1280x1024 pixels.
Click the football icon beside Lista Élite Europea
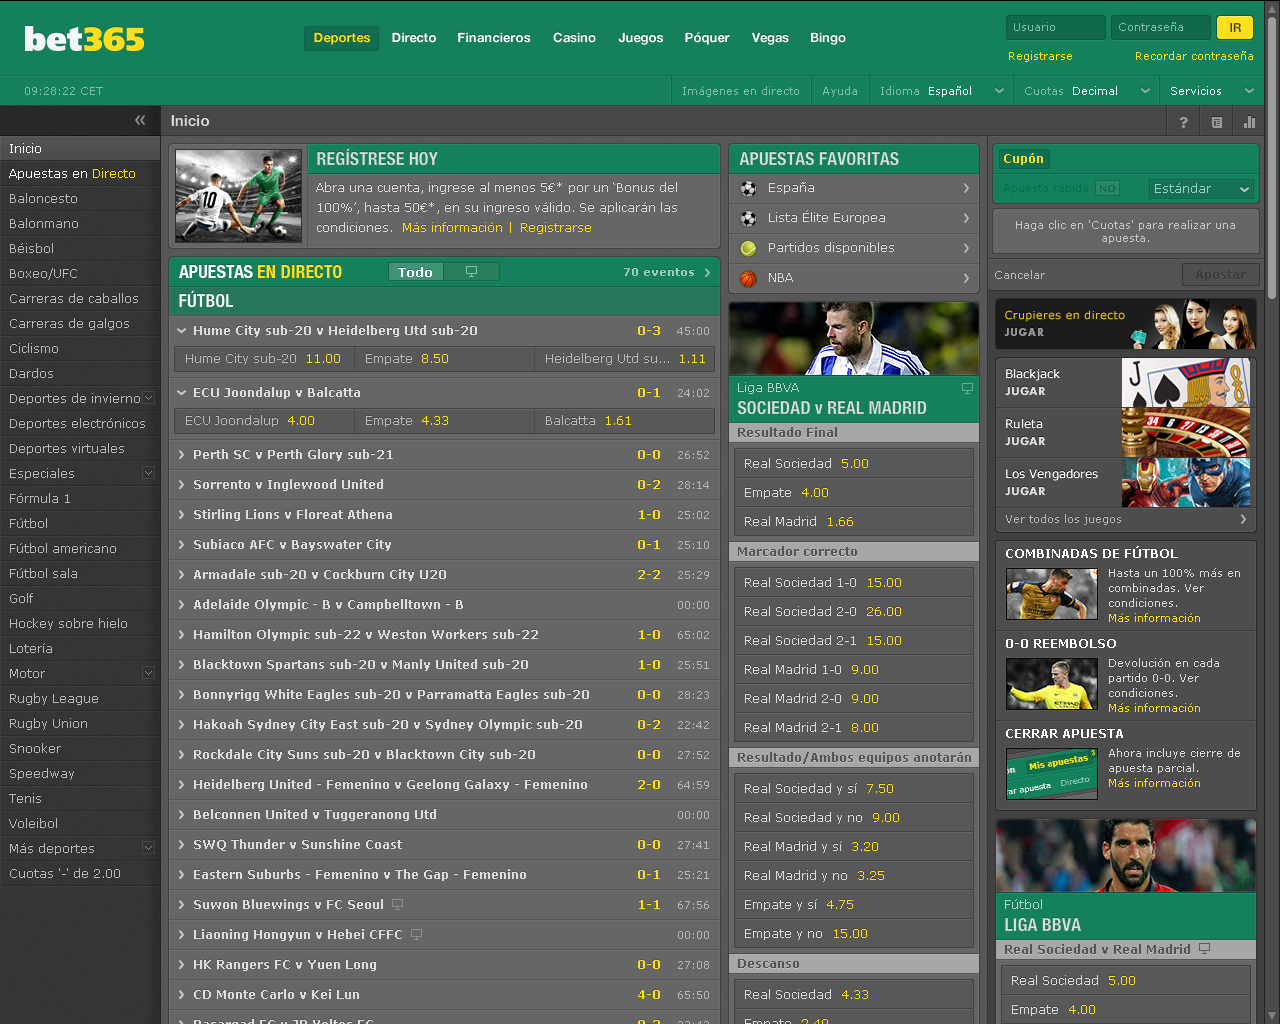(748, 218)
